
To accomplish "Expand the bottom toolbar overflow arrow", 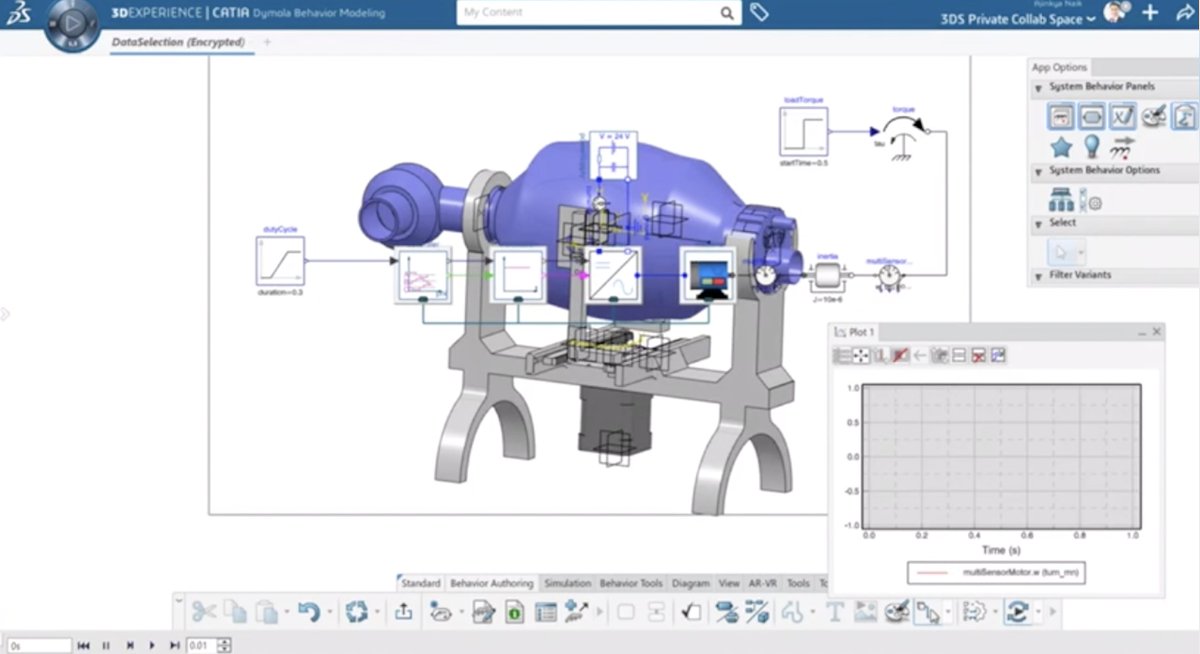I will coord(1053,611).
